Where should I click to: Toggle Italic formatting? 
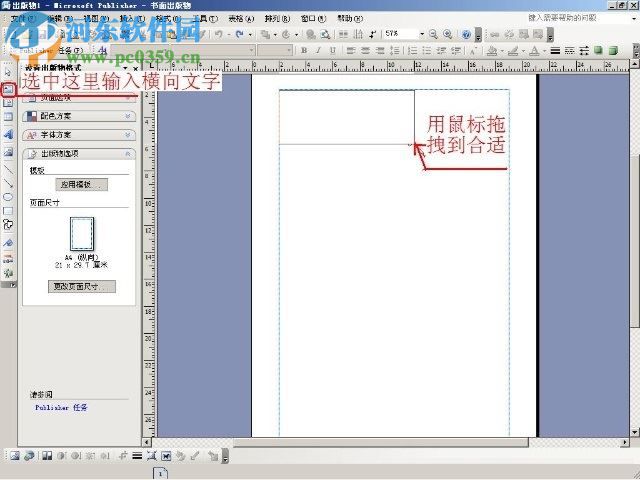pyautogui.click(x=318, y=50)
